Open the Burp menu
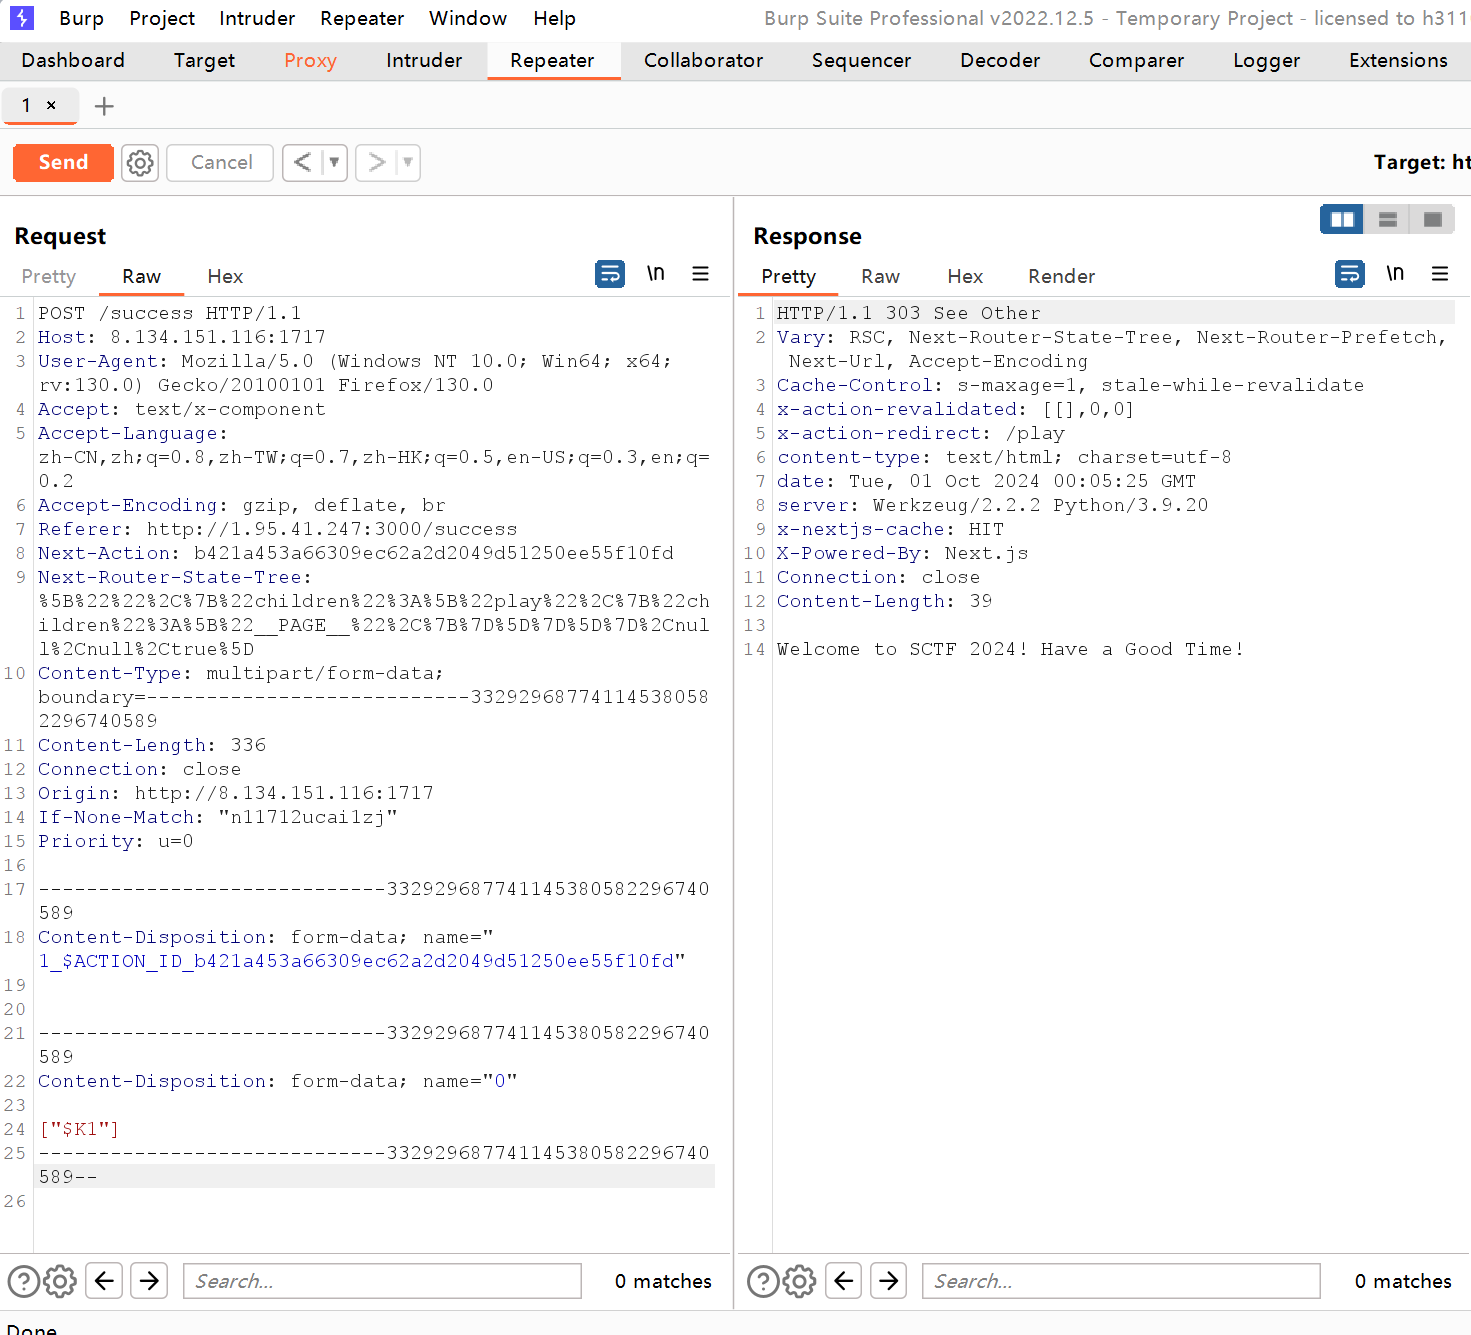Viewport: 1471px width, 1335px height. point(81,18)
